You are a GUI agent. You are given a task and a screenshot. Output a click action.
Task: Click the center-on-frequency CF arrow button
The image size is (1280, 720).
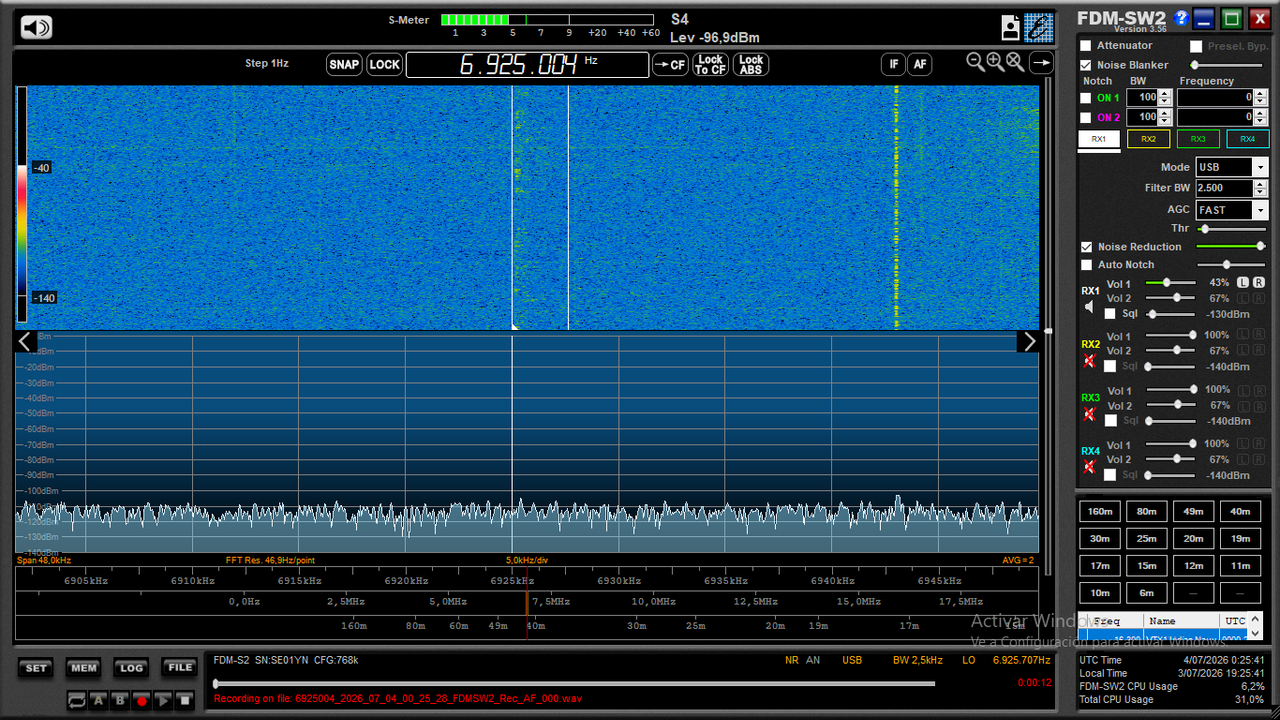670,65
